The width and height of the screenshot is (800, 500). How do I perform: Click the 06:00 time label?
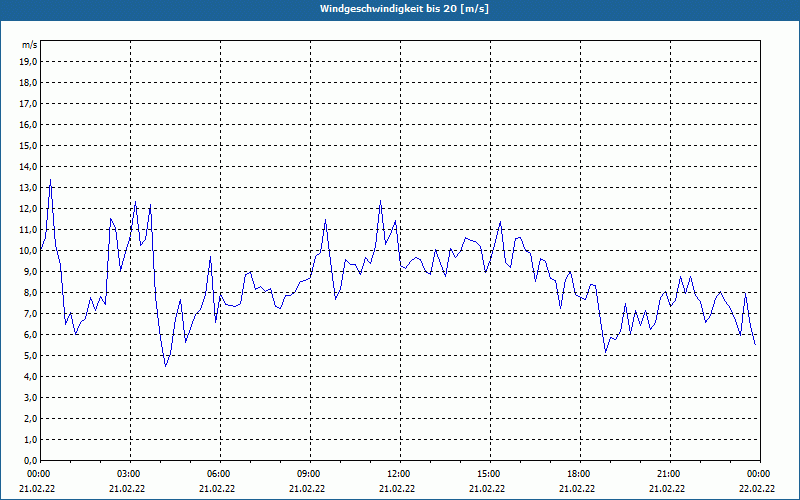(x=220, y=474)
